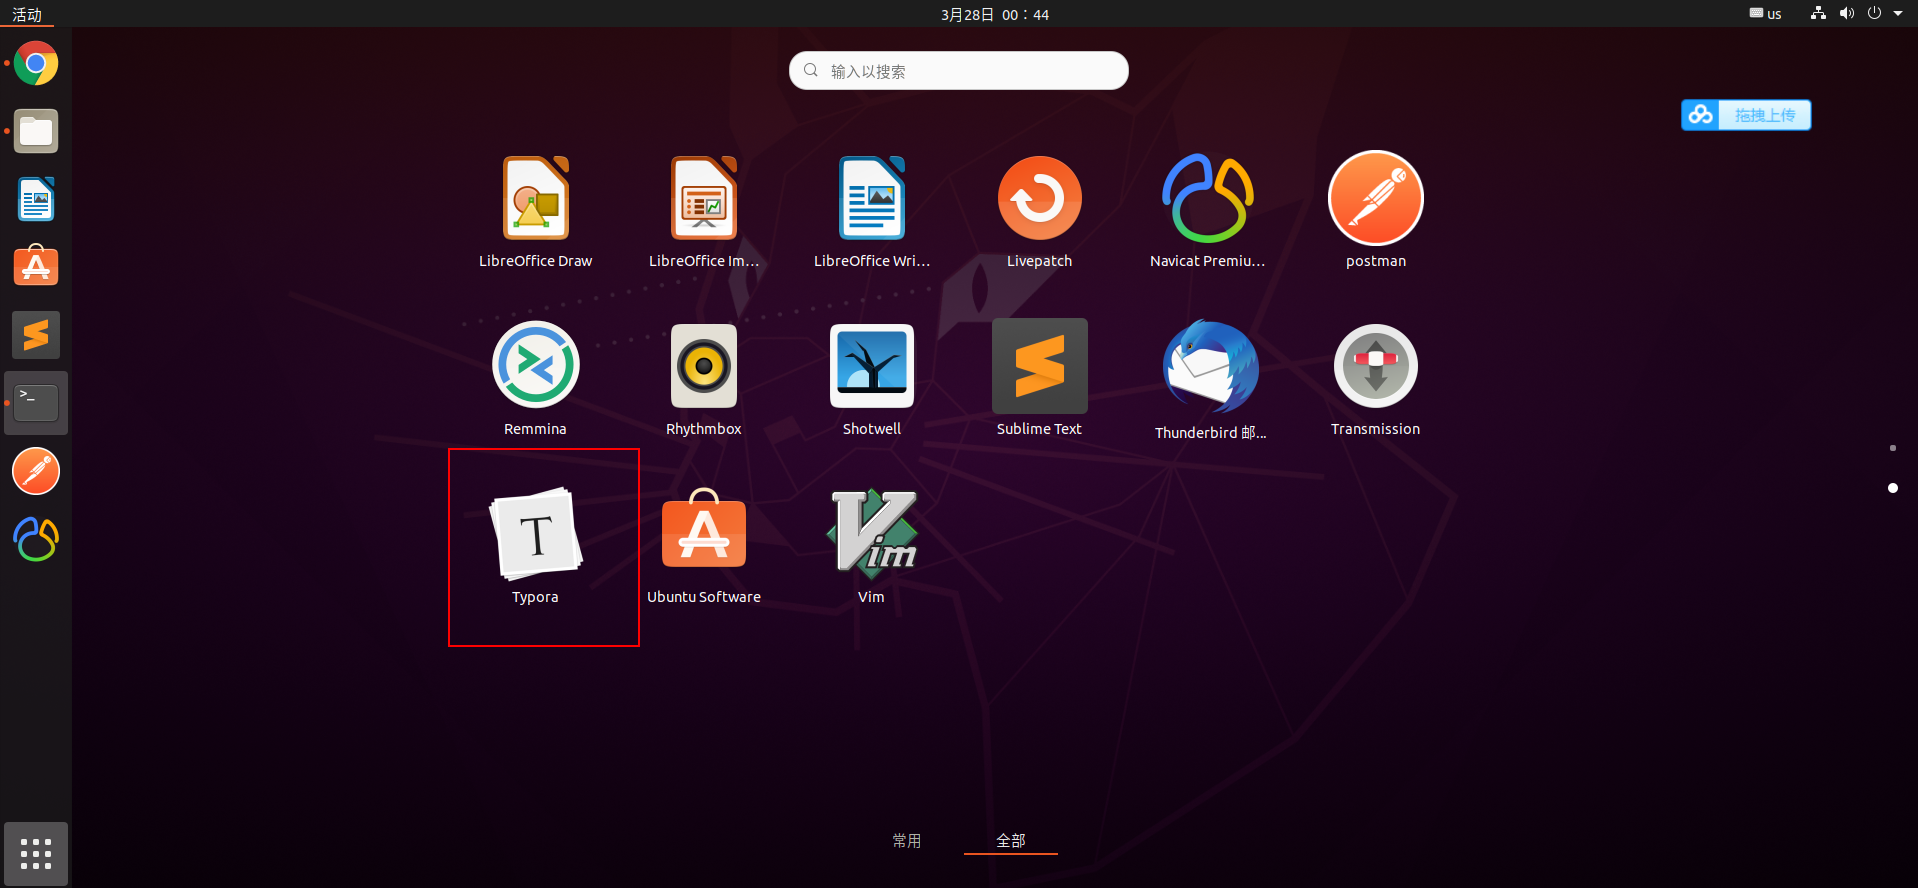1918x888 pixels.
Task: Click the volume speaker icon
Action: (1847, 14)
